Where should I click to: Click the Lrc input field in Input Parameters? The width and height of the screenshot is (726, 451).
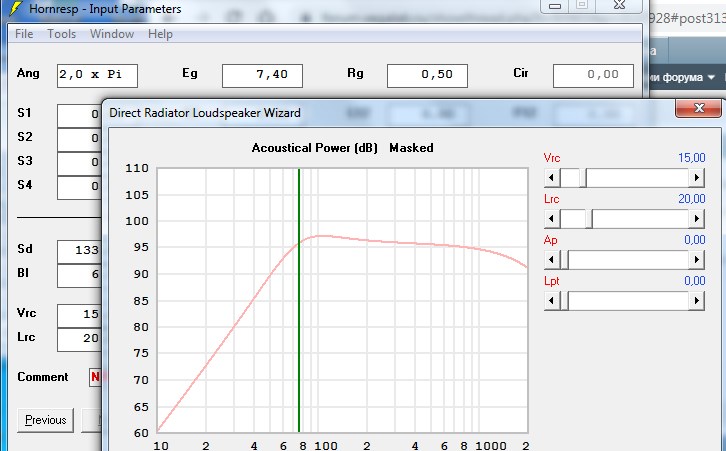79,339
